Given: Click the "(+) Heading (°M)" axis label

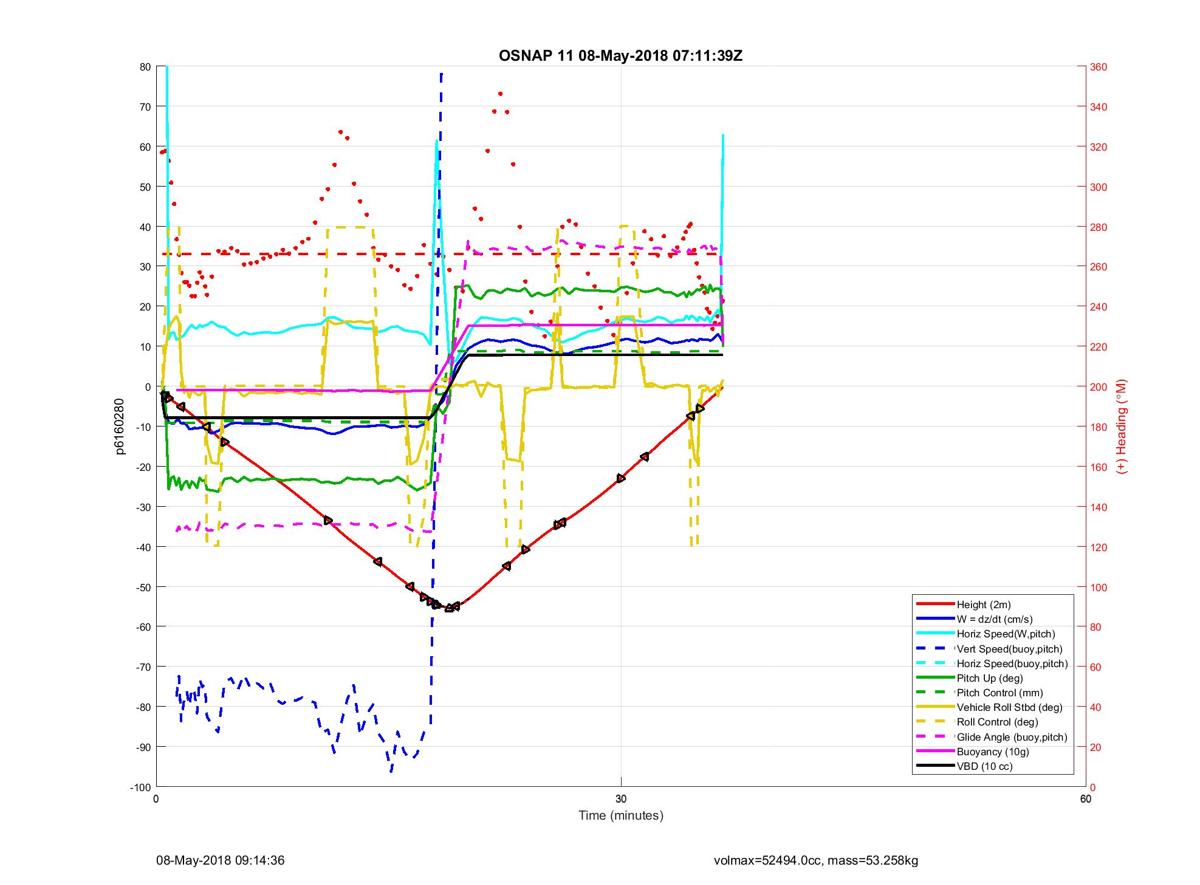Looking at the screenshot, I should point(1121,427).
